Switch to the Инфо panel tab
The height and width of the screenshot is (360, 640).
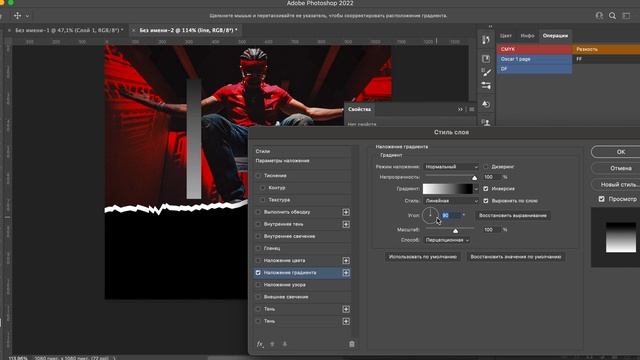(527, 36)
